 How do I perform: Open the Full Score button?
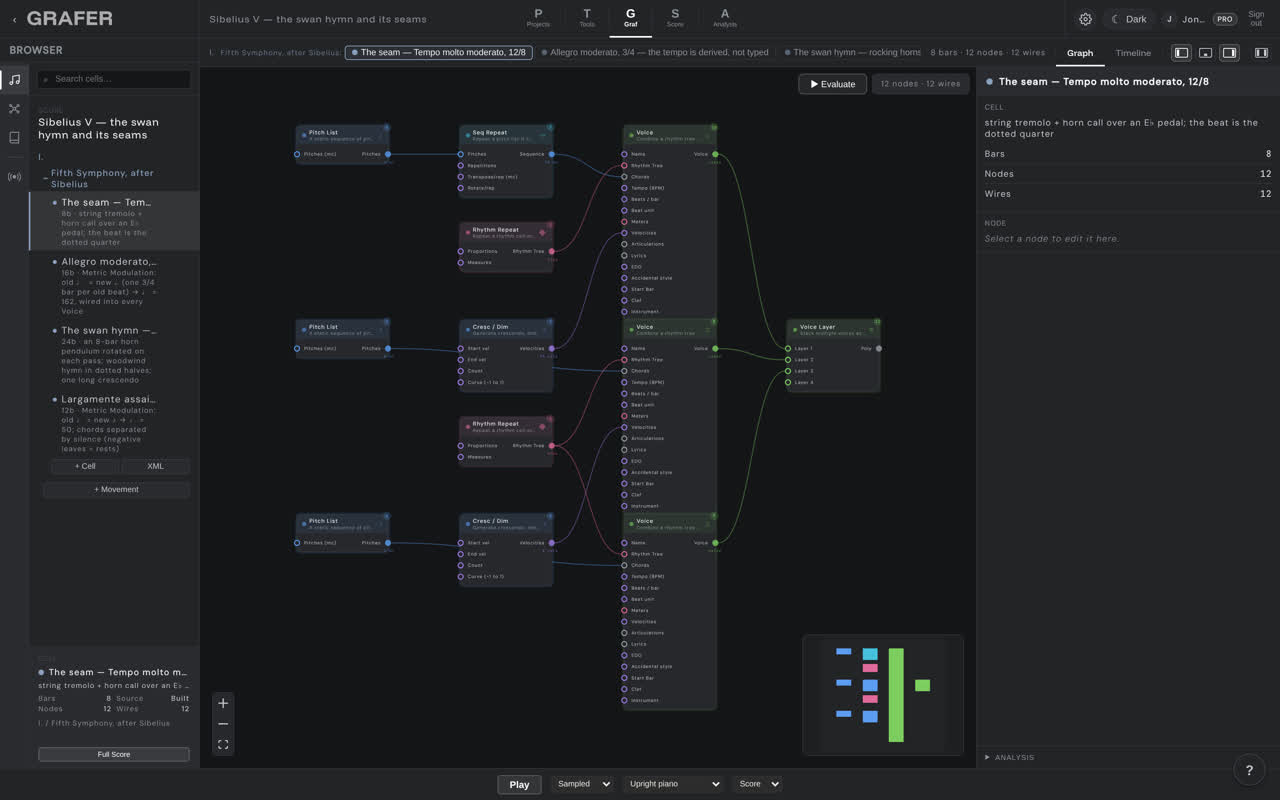(114, 754)
